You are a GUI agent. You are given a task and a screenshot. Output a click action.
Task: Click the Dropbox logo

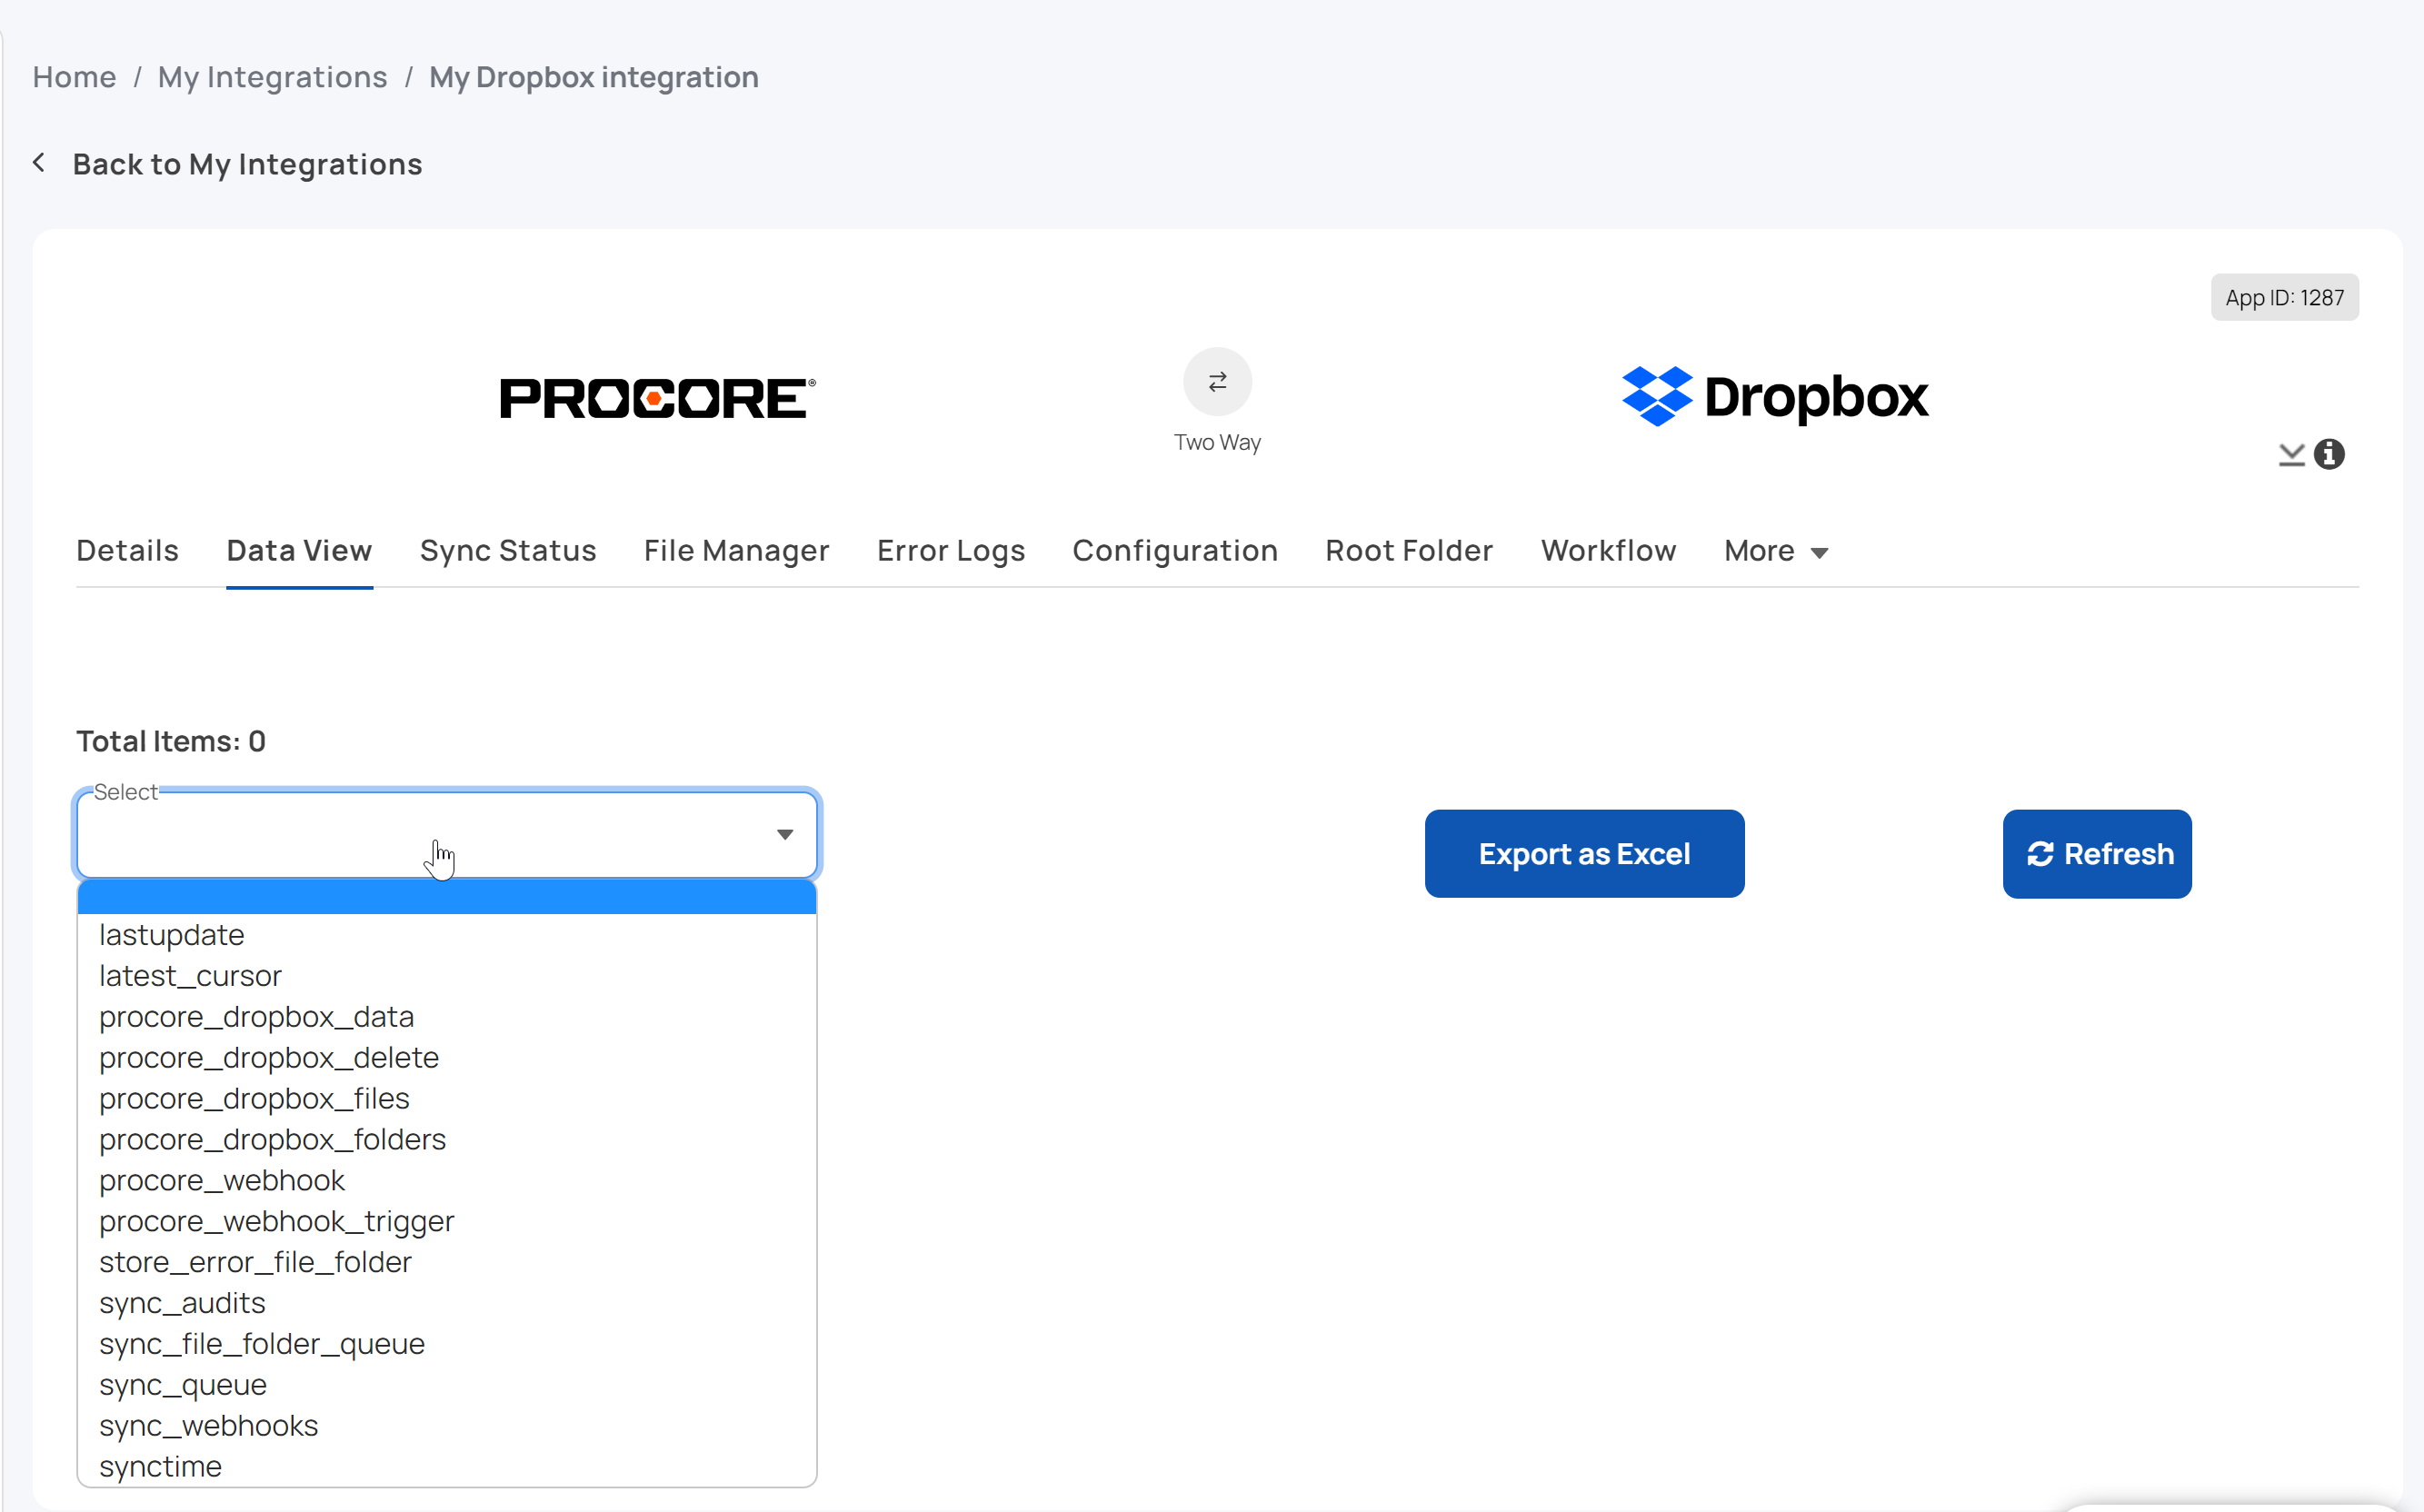tap(1774, 396)
